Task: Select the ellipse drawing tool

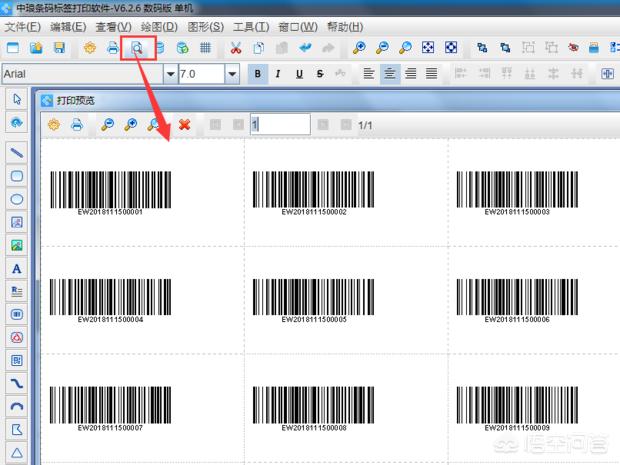Action: [17, 199]
